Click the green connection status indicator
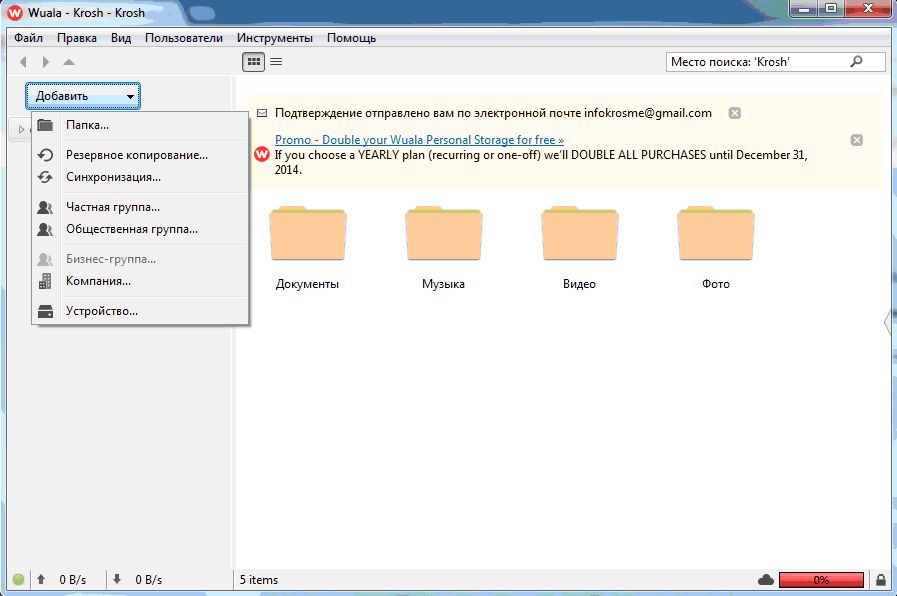The width and height of the screenshot is (897, 596). (x=18, y=579)
